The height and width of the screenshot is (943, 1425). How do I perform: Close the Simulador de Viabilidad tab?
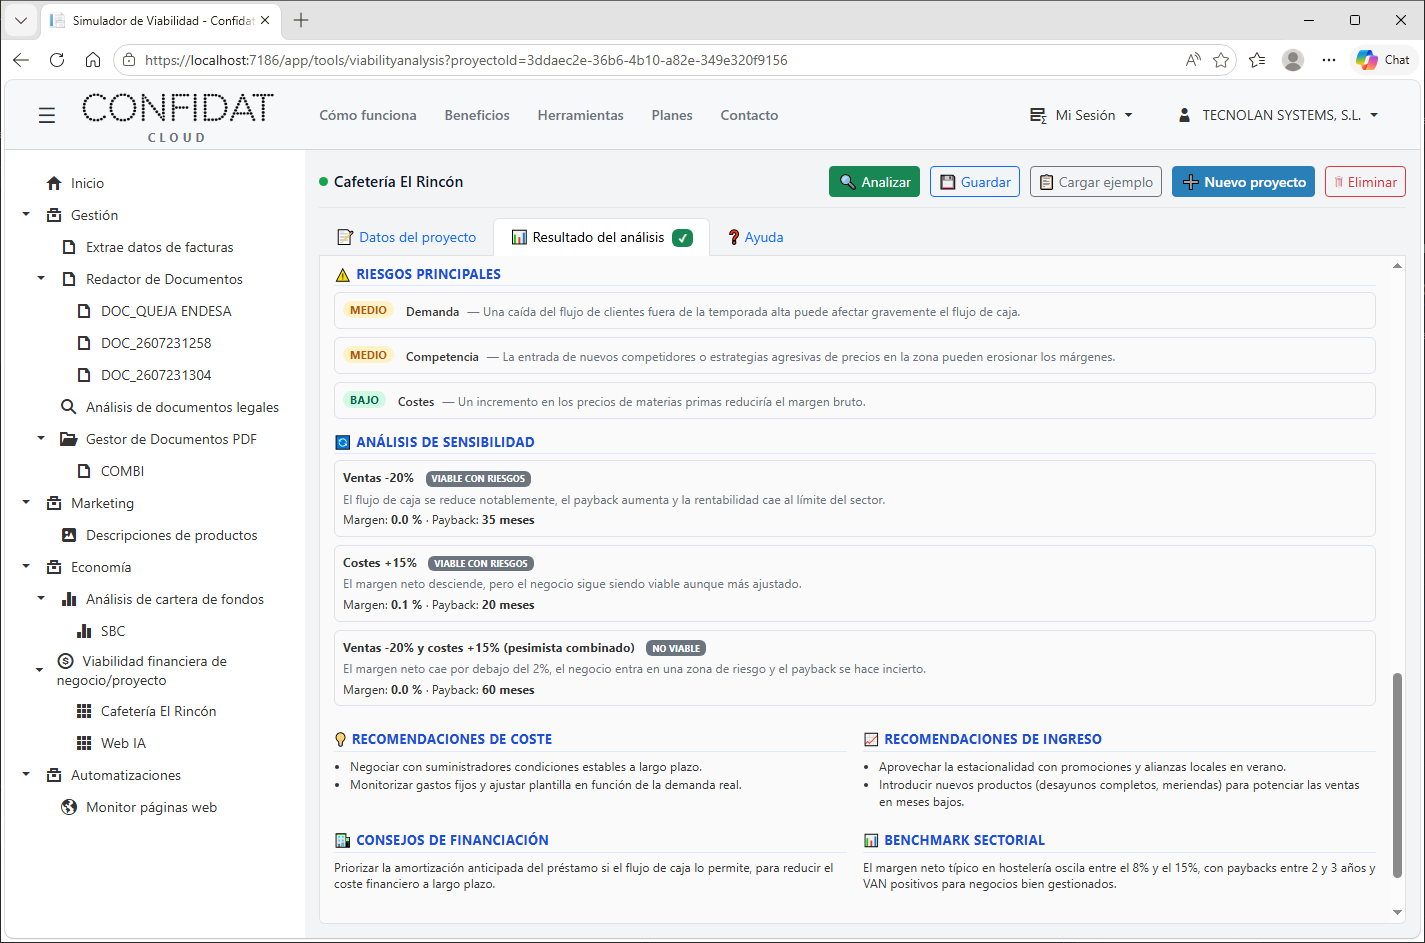265,20
